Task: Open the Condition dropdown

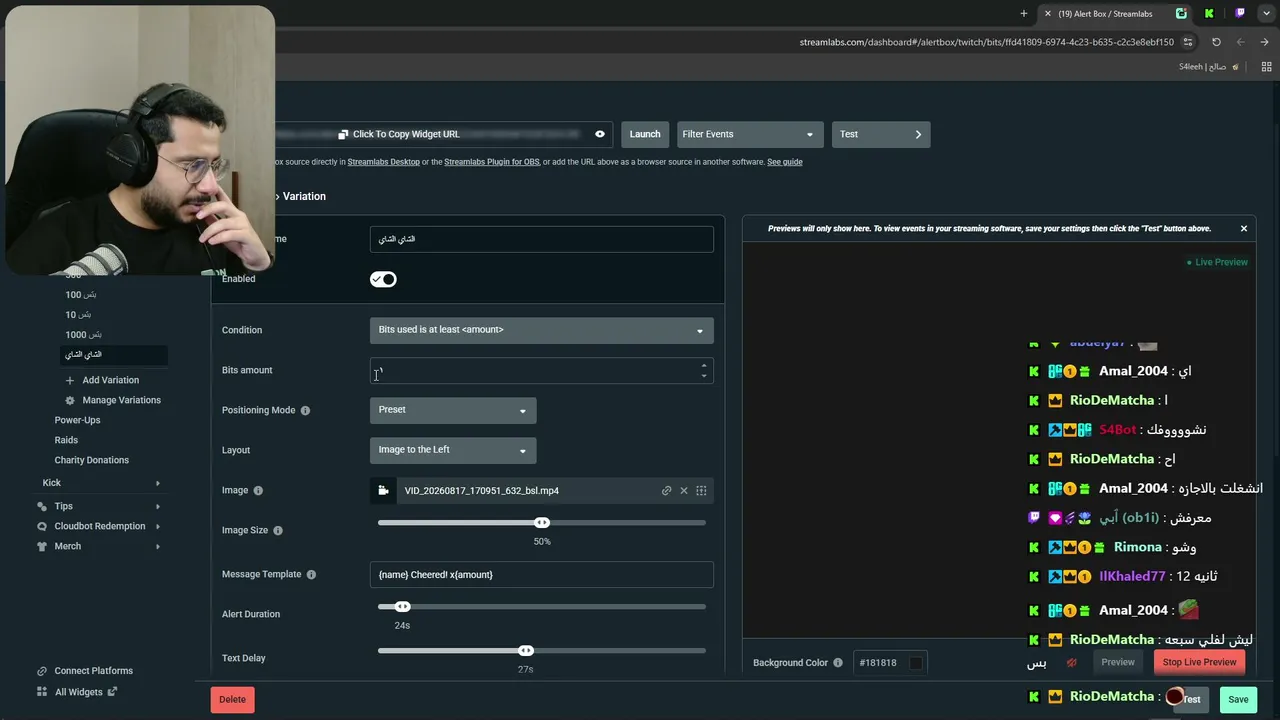Action: pos(542,330)
